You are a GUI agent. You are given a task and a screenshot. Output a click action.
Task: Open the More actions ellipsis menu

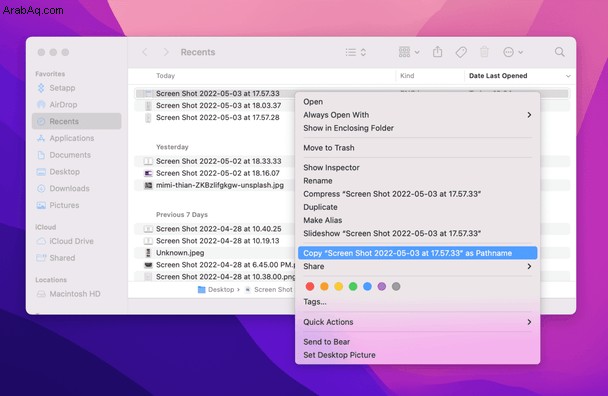point(513,52)
